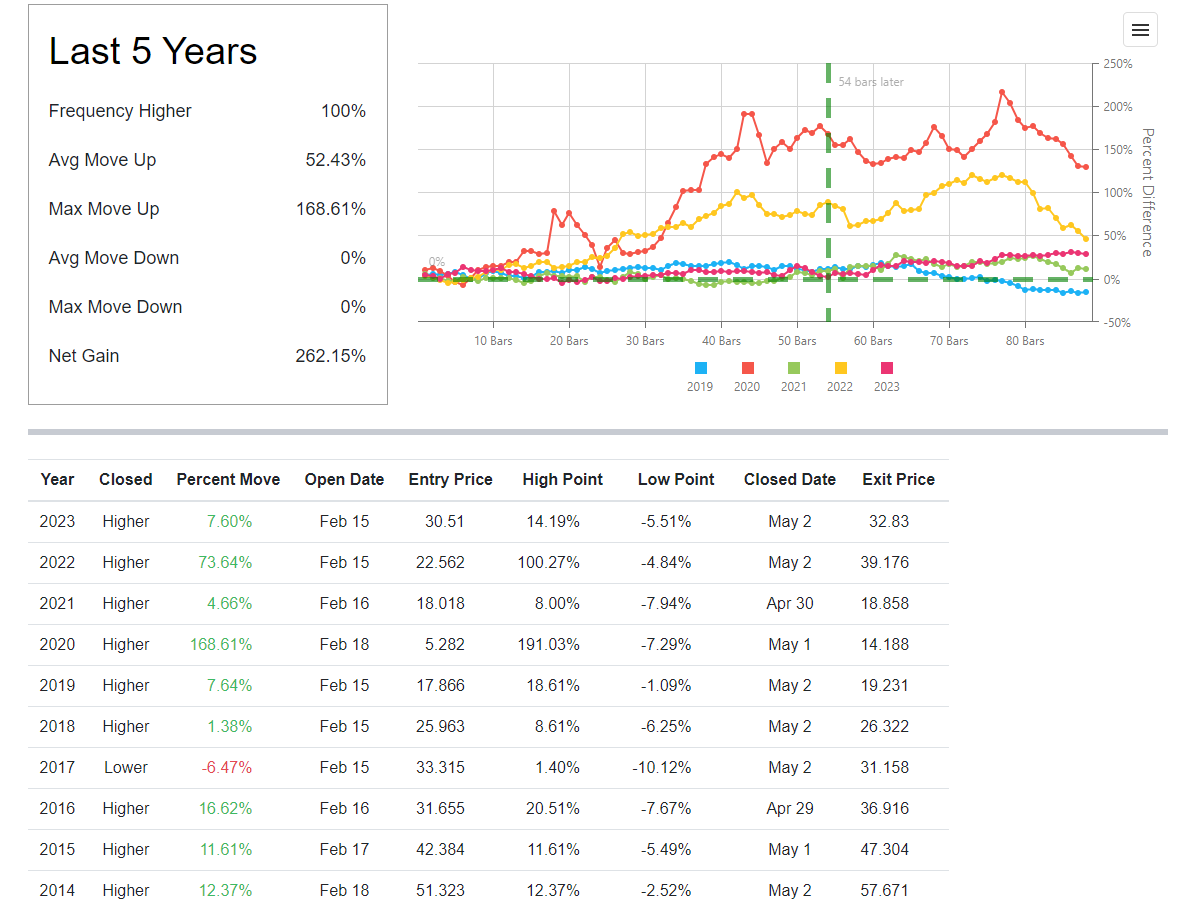The height and width of the screenshot is (903, 1181).
Task: Select the 191.03% high point cell
Action: point(548,645)
